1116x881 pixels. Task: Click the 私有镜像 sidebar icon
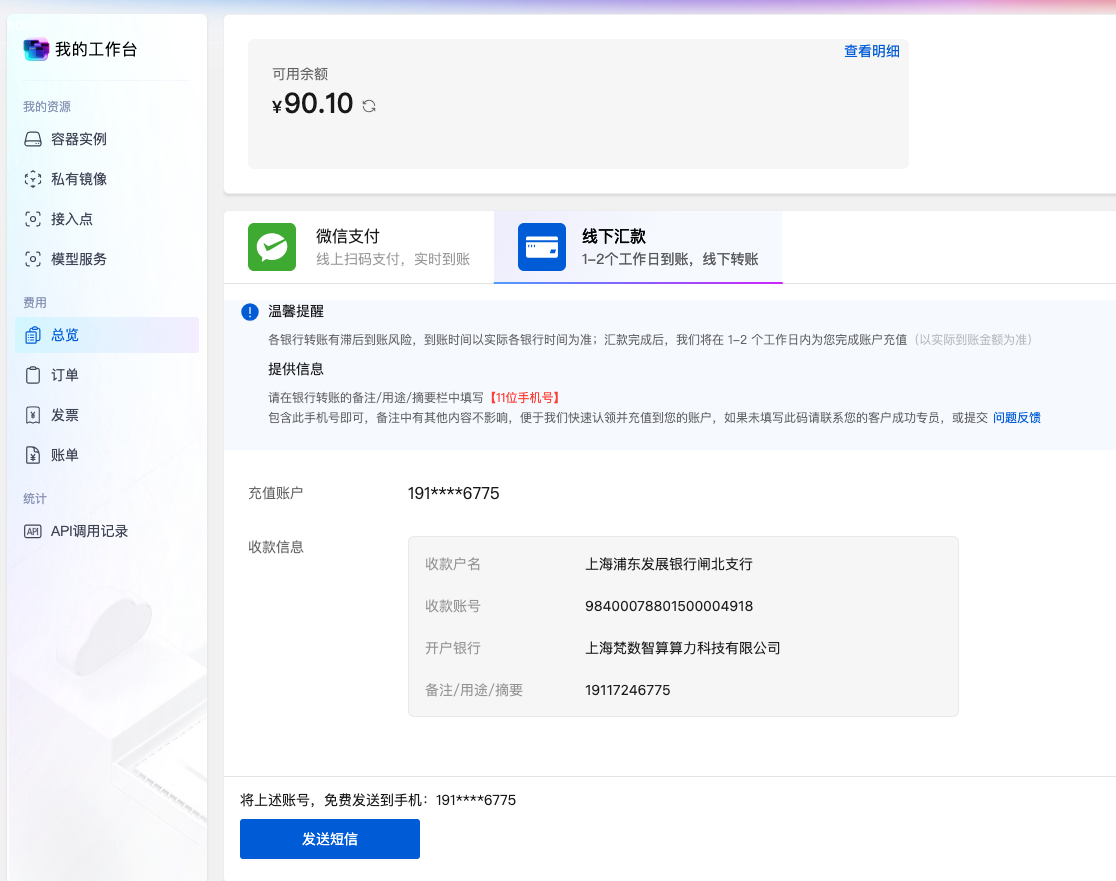click(x=33, y=179)
